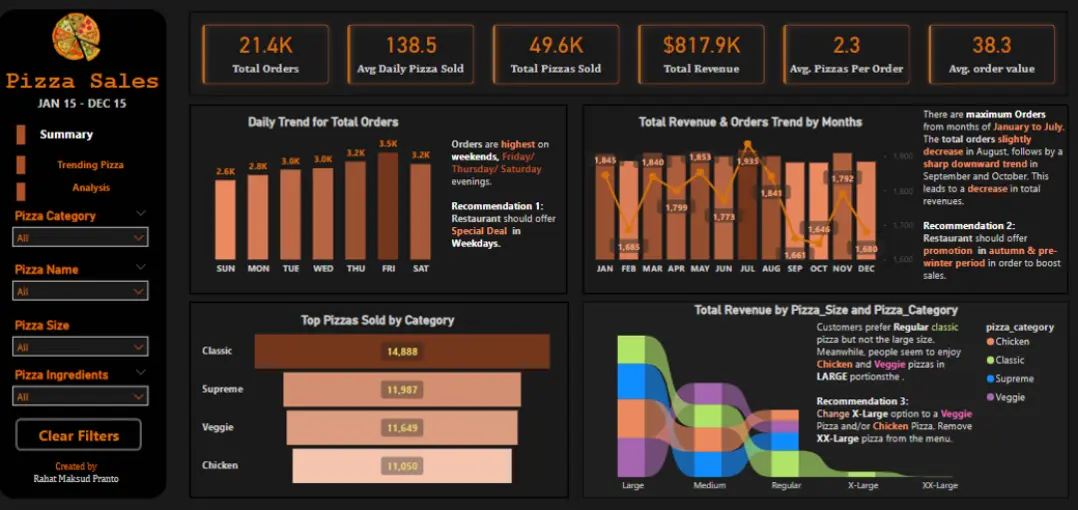Click the pizza logo icon

click(76, 38)
